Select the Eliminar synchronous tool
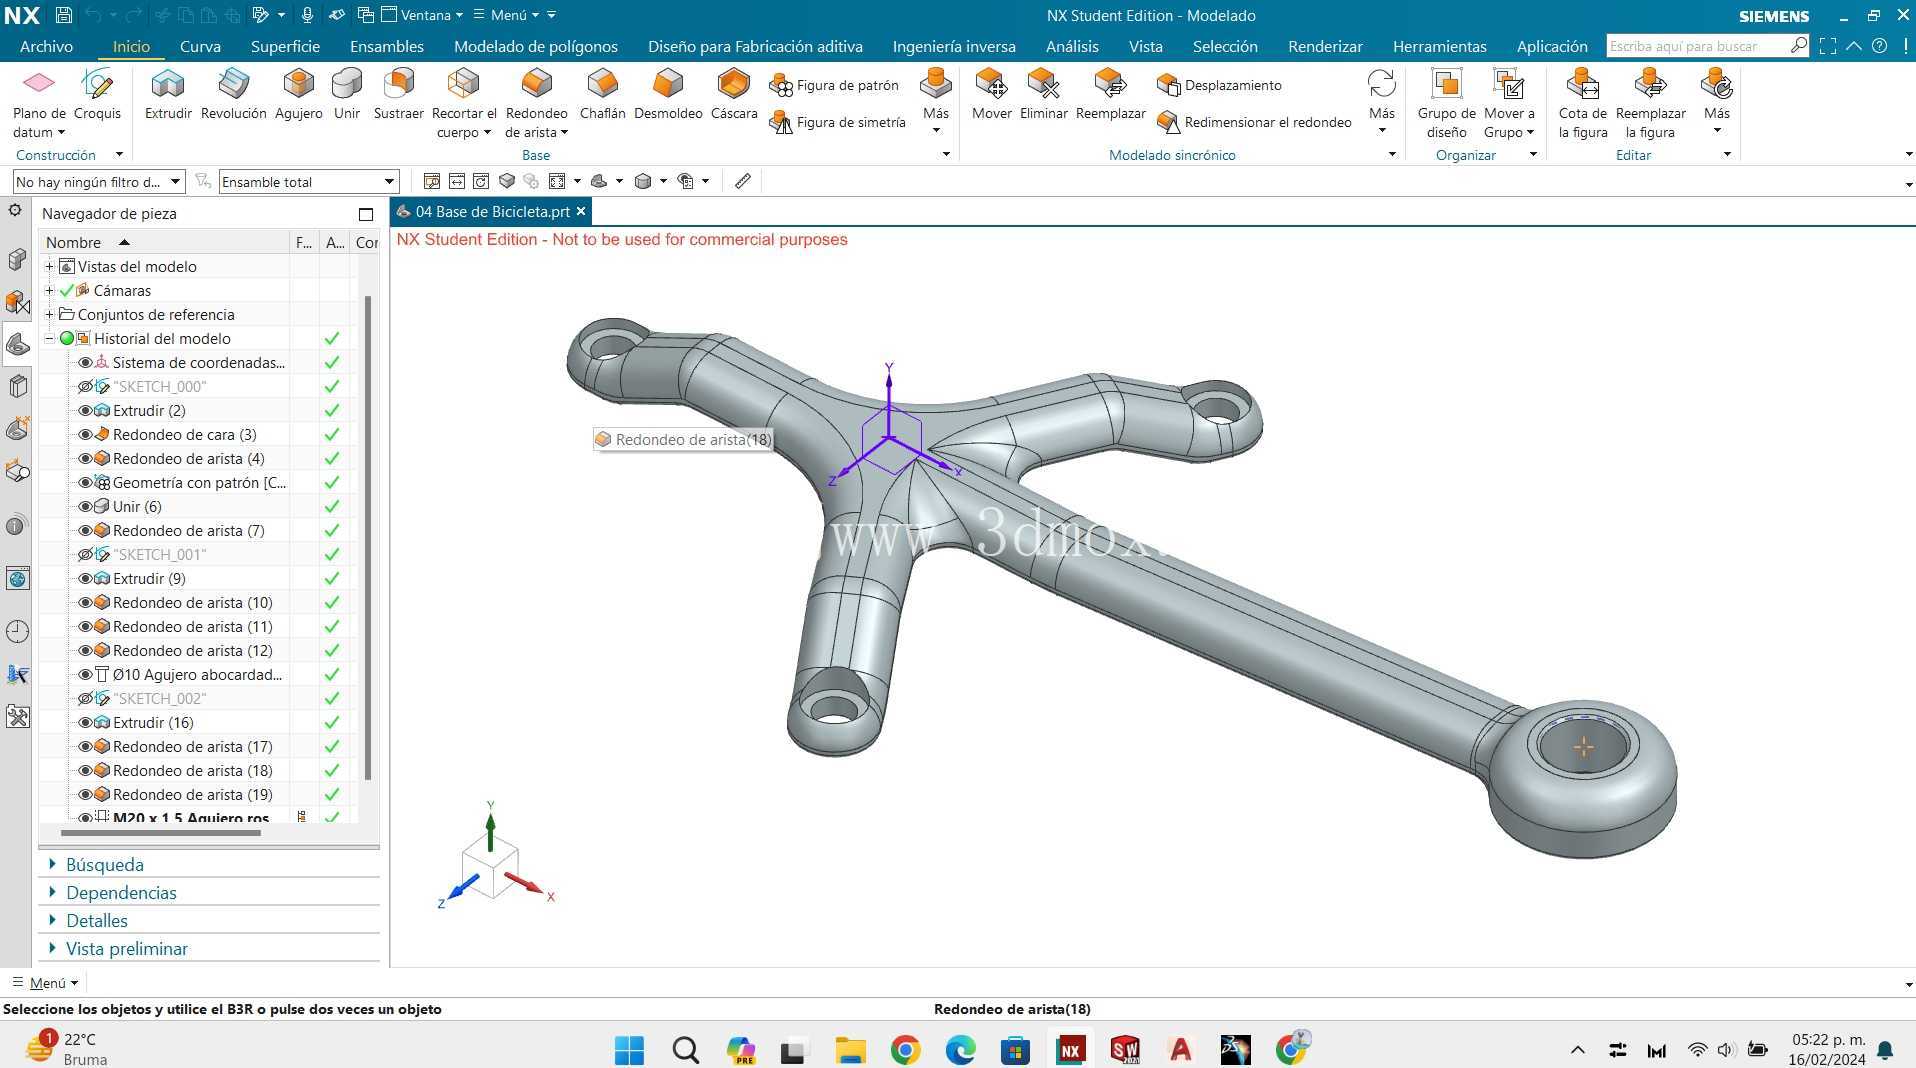1916x1068 pixels. (x=1043, y=95)
